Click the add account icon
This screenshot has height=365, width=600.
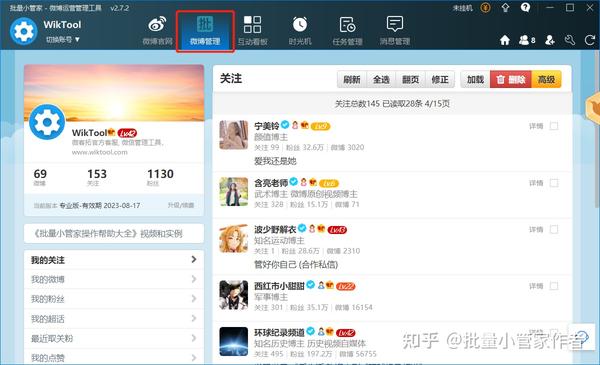point(550,40)
